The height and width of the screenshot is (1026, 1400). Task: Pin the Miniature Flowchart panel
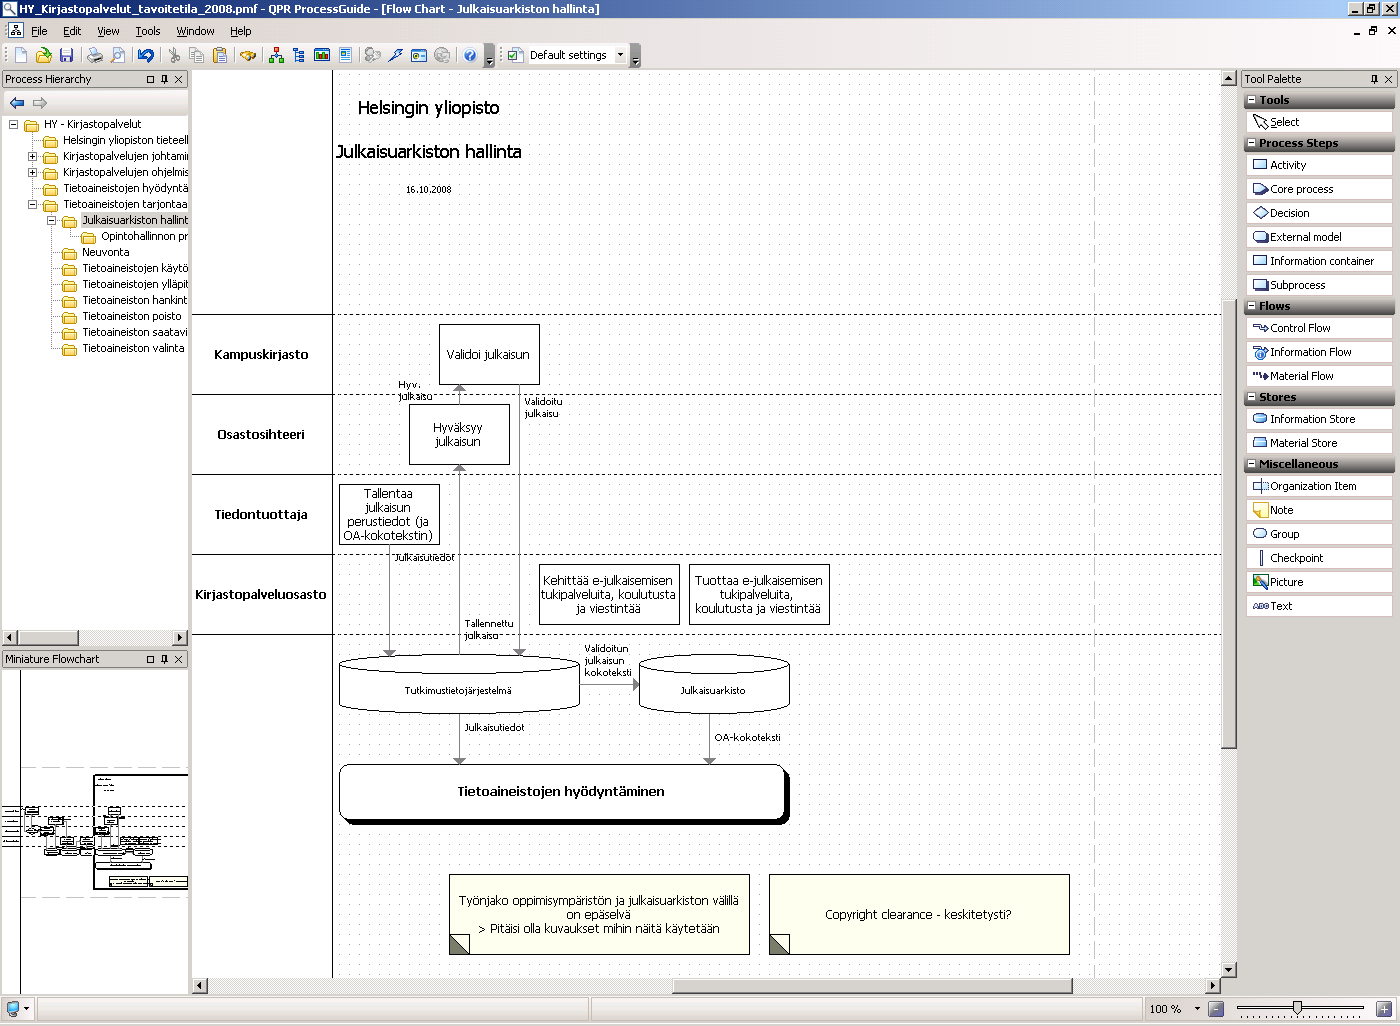pyautogui.click(x=165, y=659)
